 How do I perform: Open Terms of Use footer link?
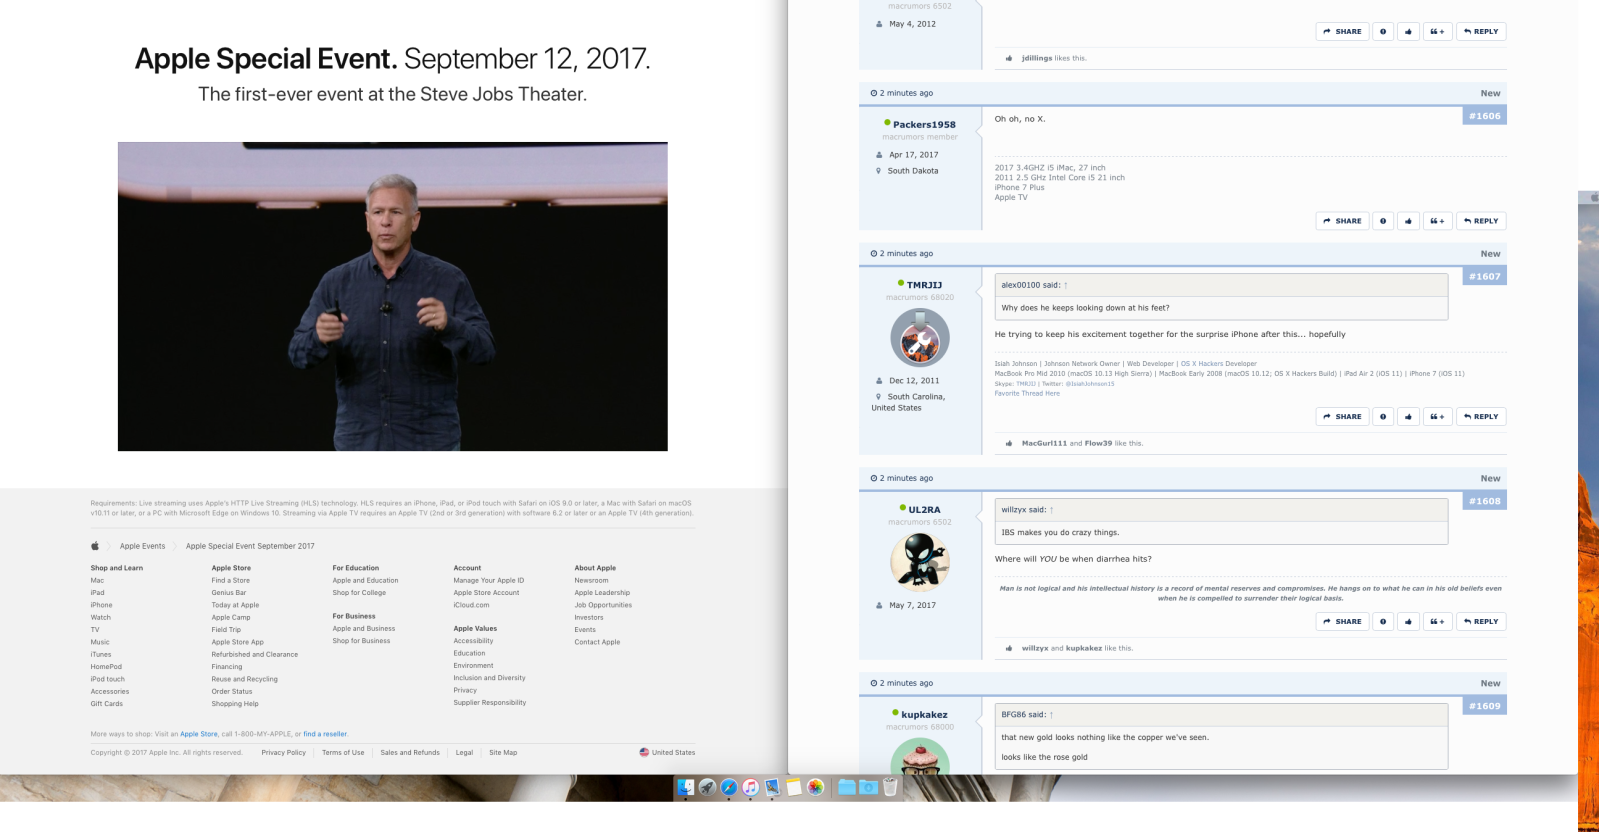343,752
